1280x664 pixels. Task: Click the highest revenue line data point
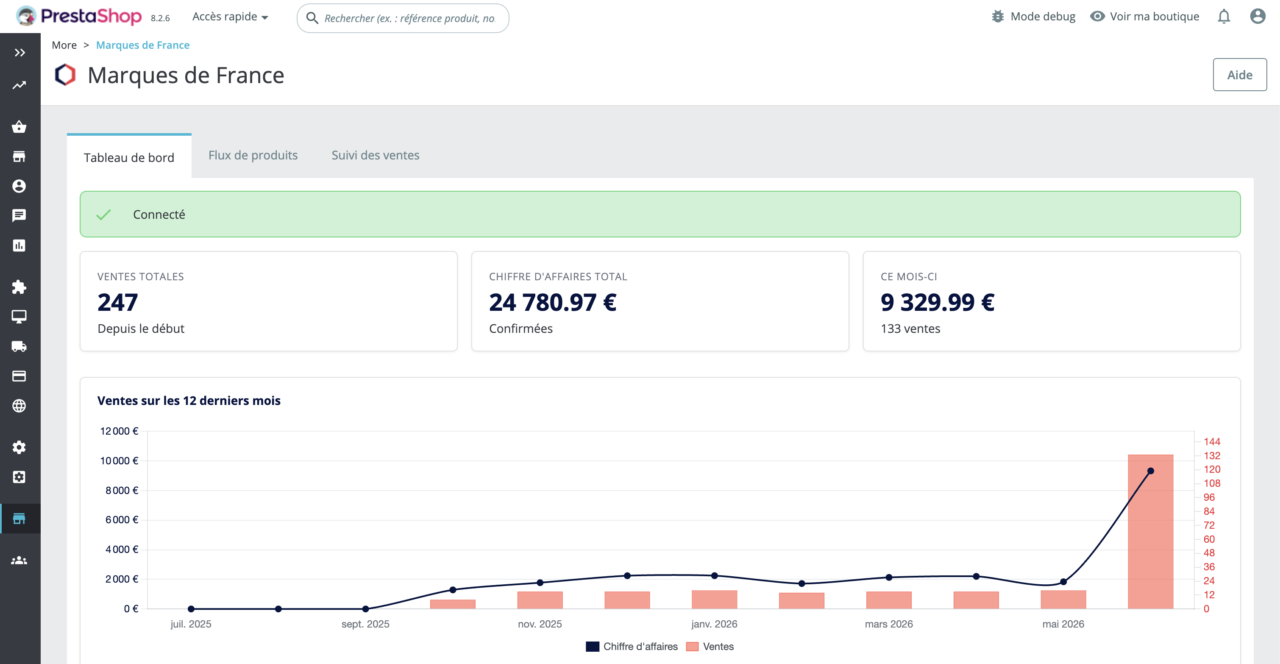(1150, 471)
